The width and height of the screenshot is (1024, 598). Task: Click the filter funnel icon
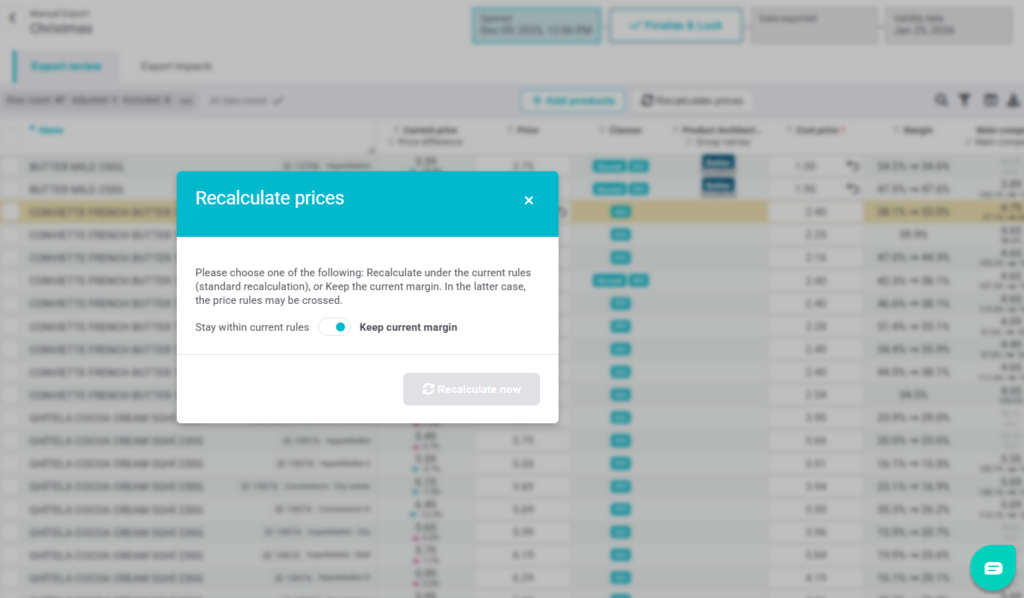pos(965,100)
